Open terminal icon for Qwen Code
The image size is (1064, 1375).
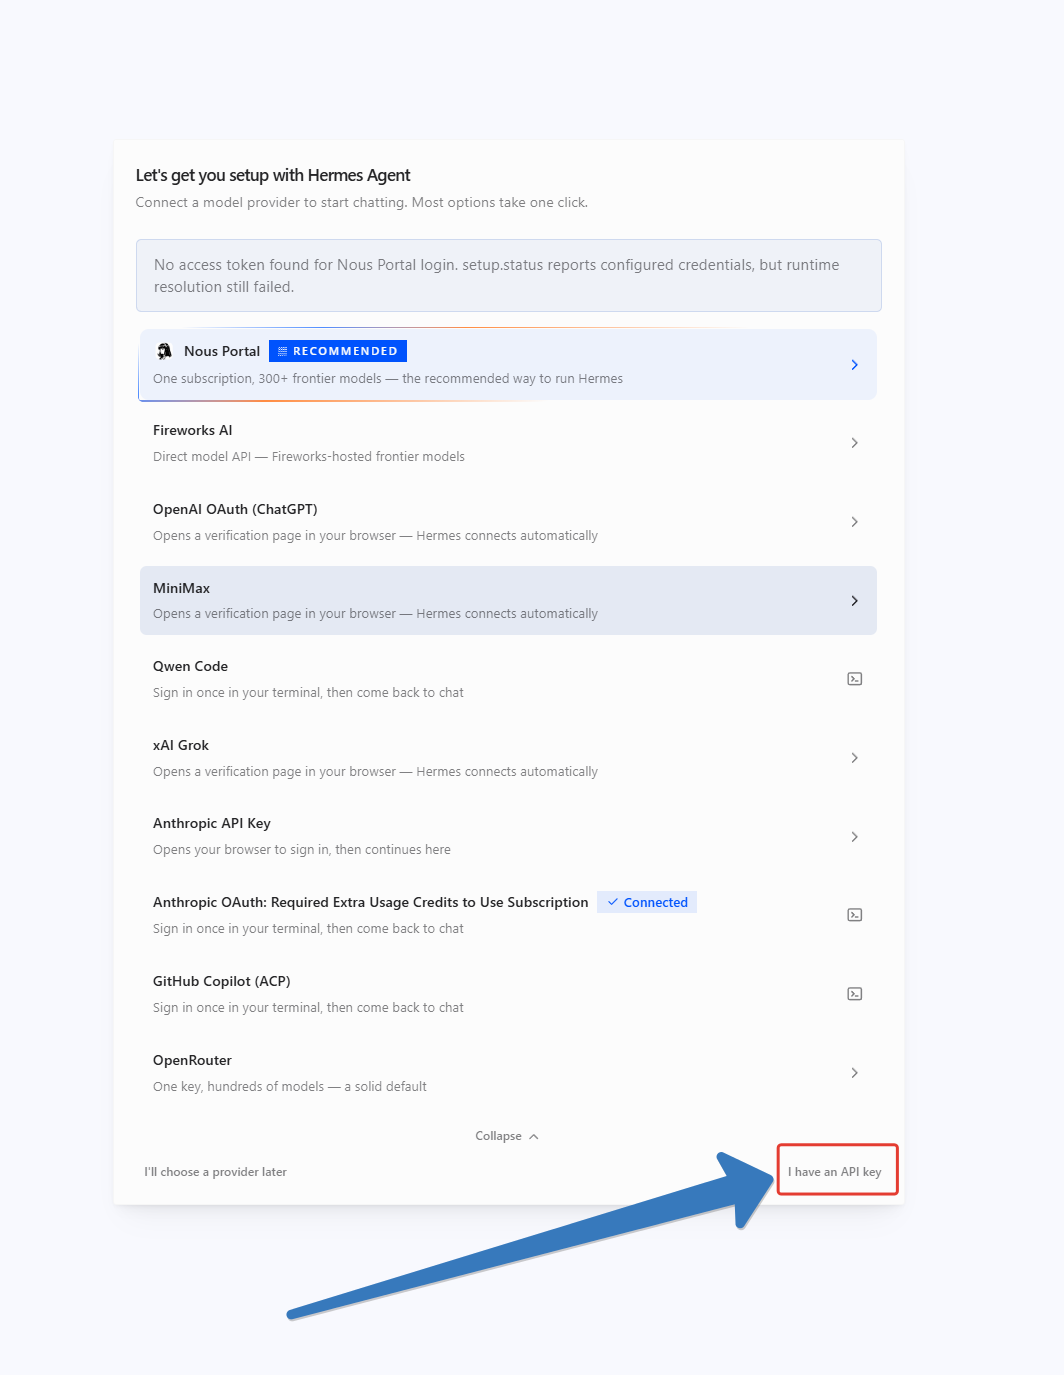coord(855,679)
